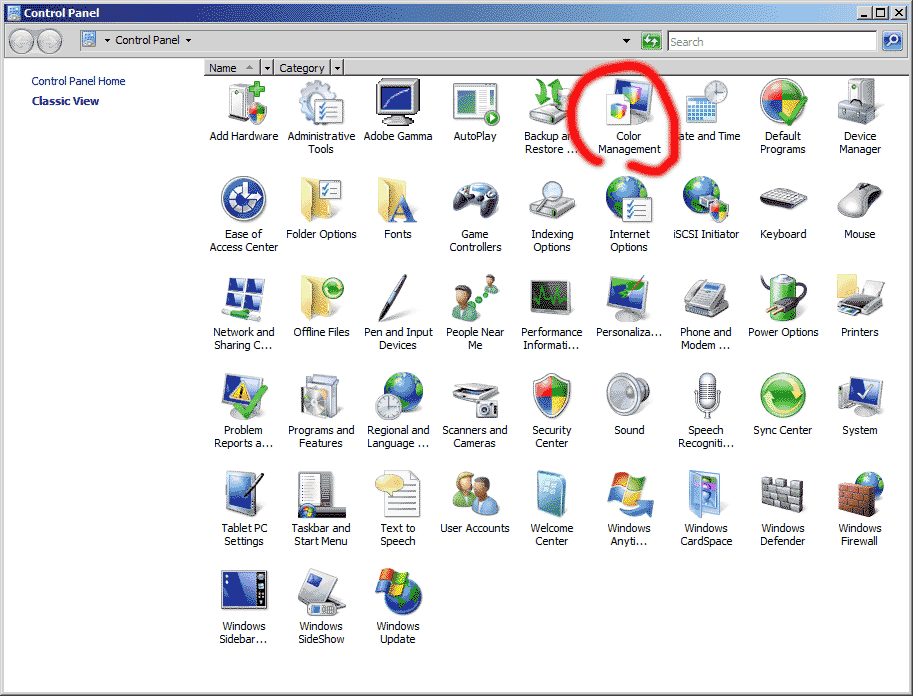Open Taskbar and Start Menu
Viewport: 913px width, 696px height.
[321, 508]
